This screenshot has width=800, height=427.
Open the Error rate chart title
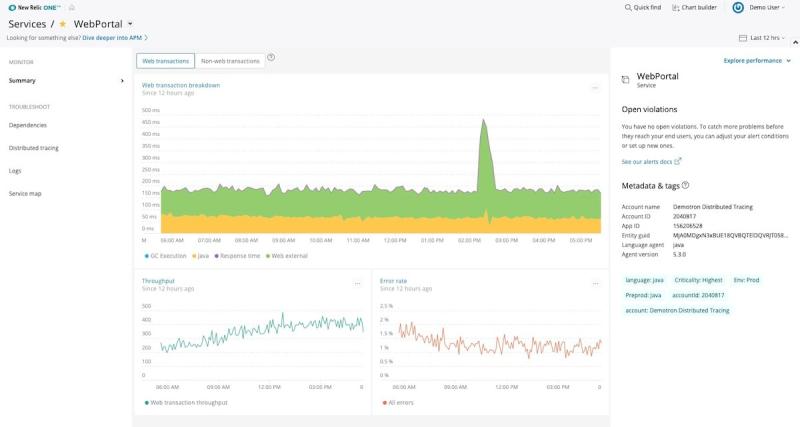(x=393, y=281)
